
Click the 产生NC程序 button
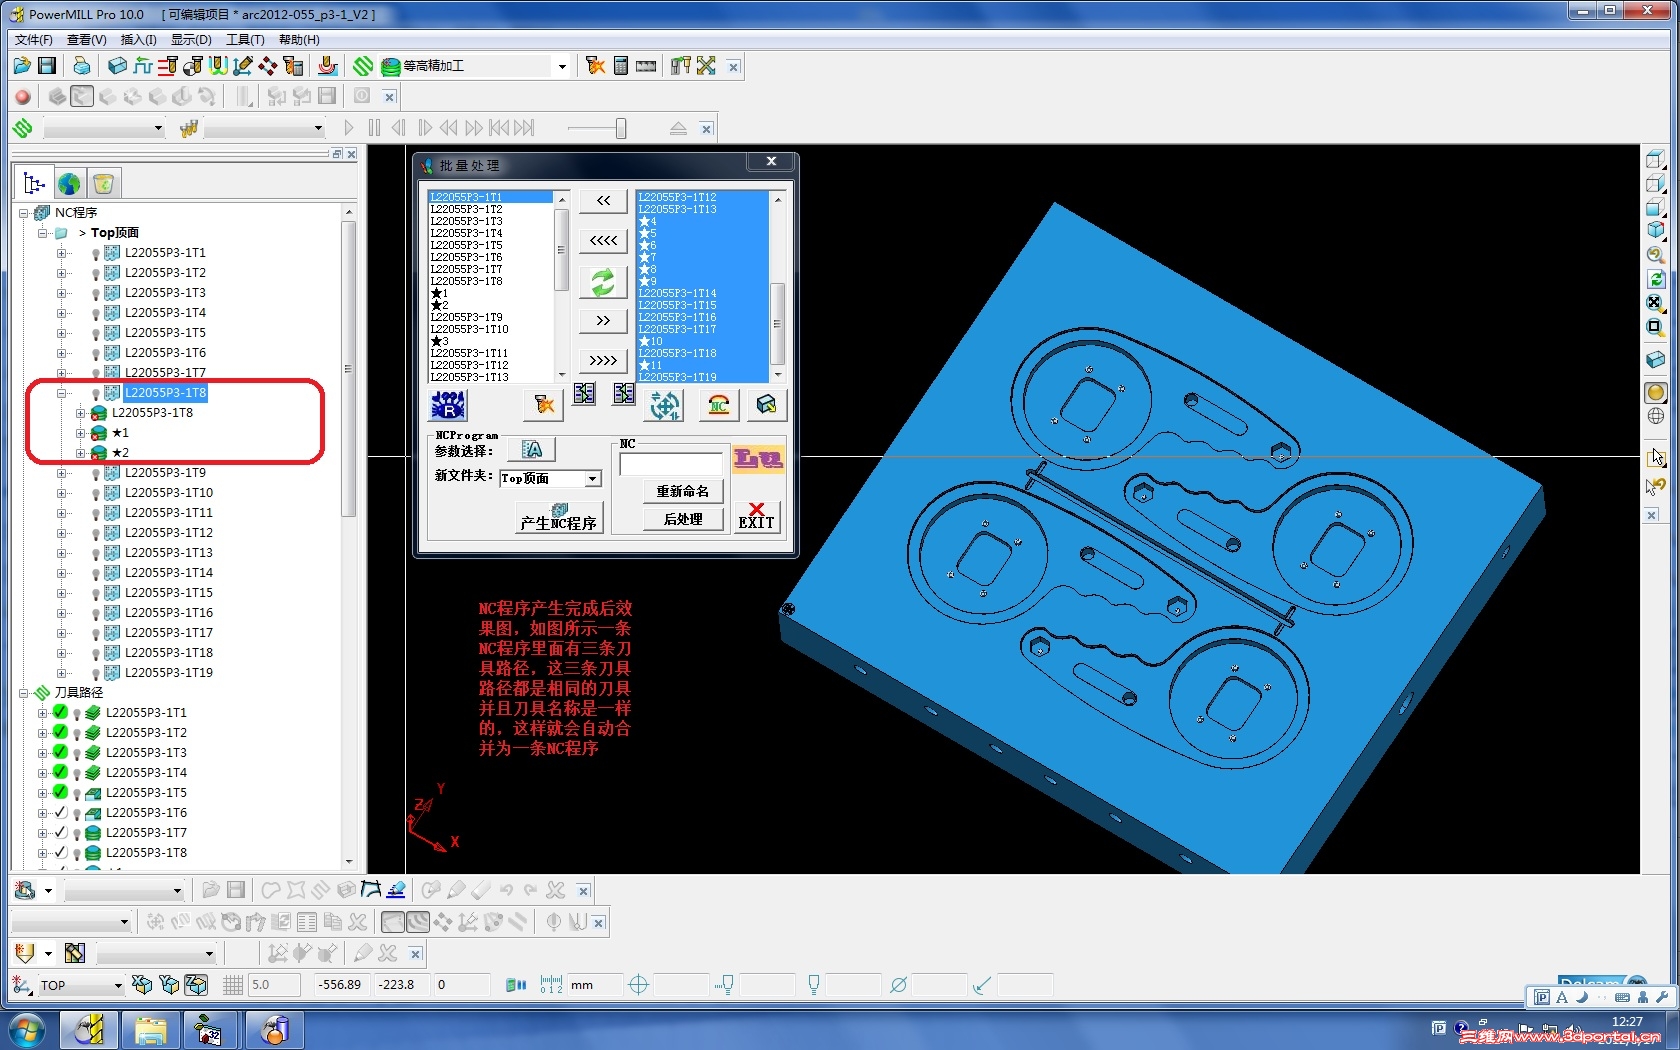(x=558, y=518)
